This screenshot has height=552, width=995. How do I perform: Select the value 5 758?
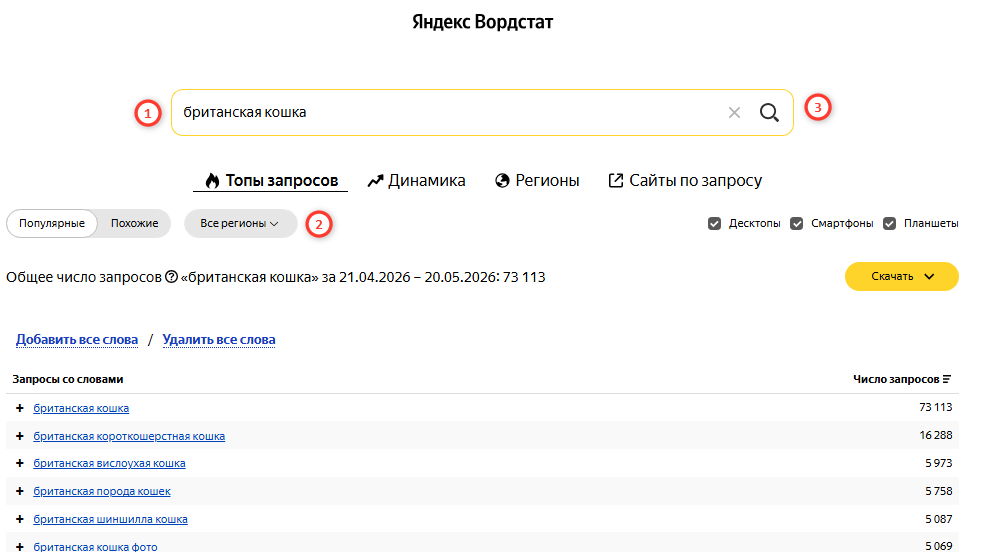tap(939, 491)
